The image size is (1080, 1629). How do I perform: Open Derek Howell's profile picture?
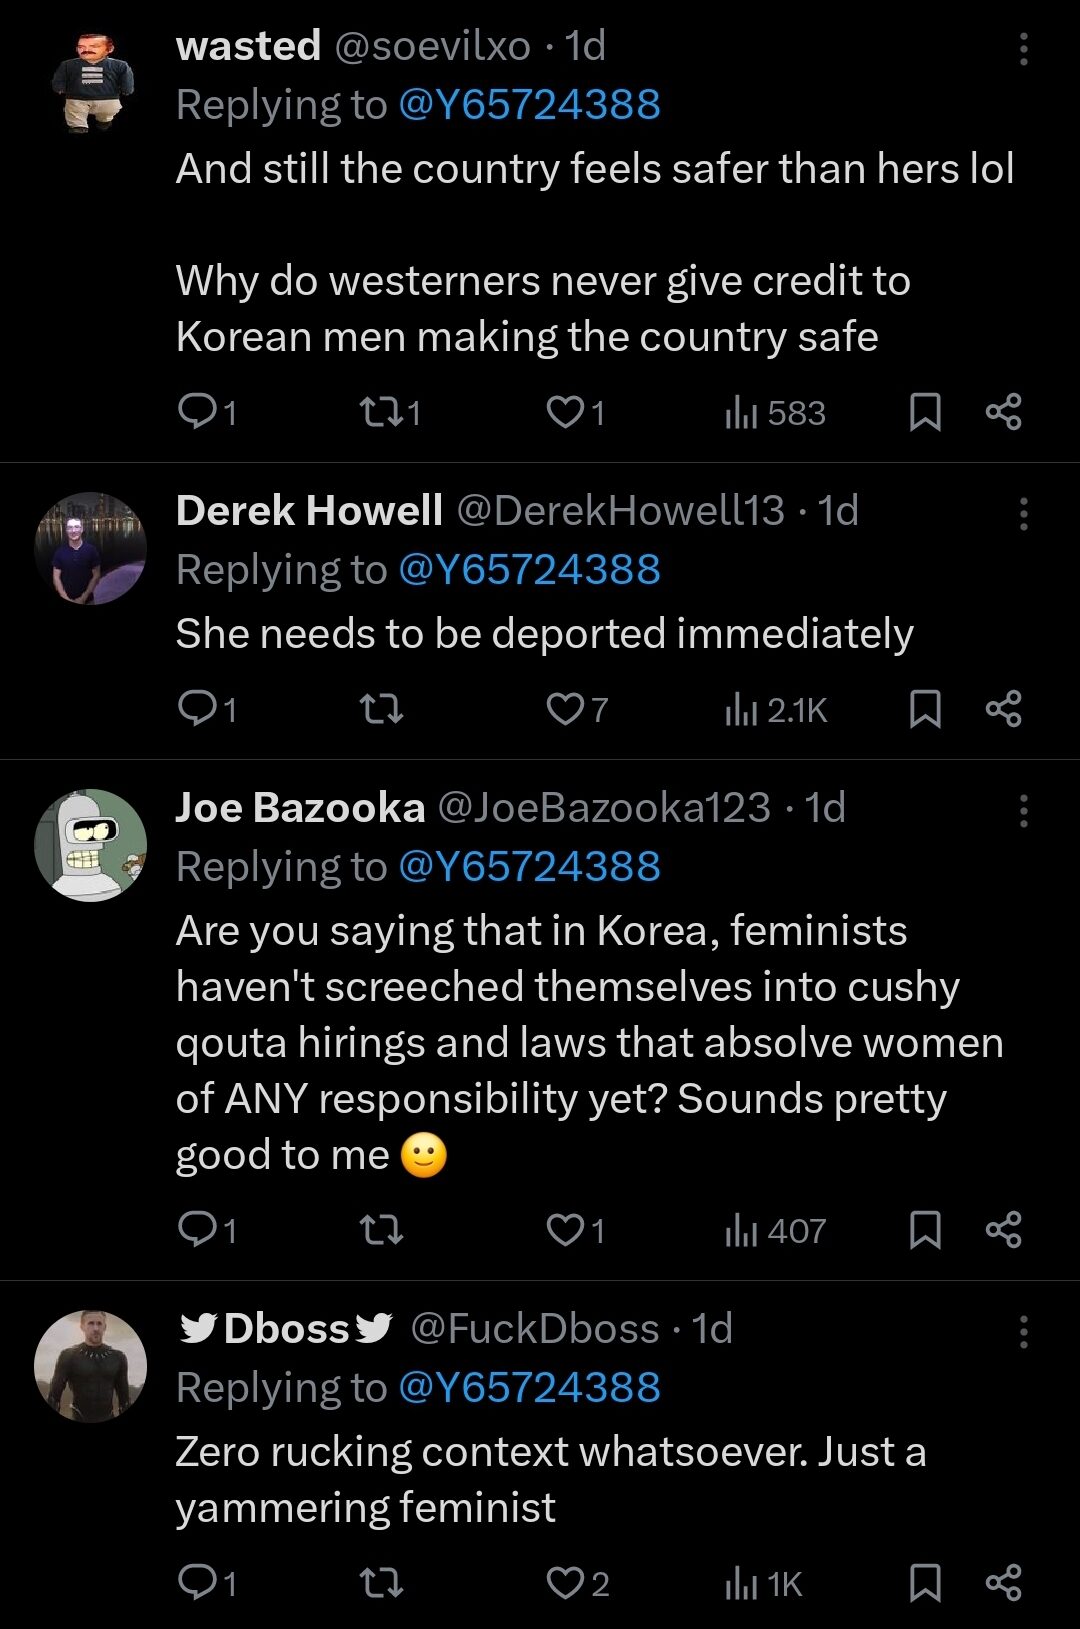90,548
